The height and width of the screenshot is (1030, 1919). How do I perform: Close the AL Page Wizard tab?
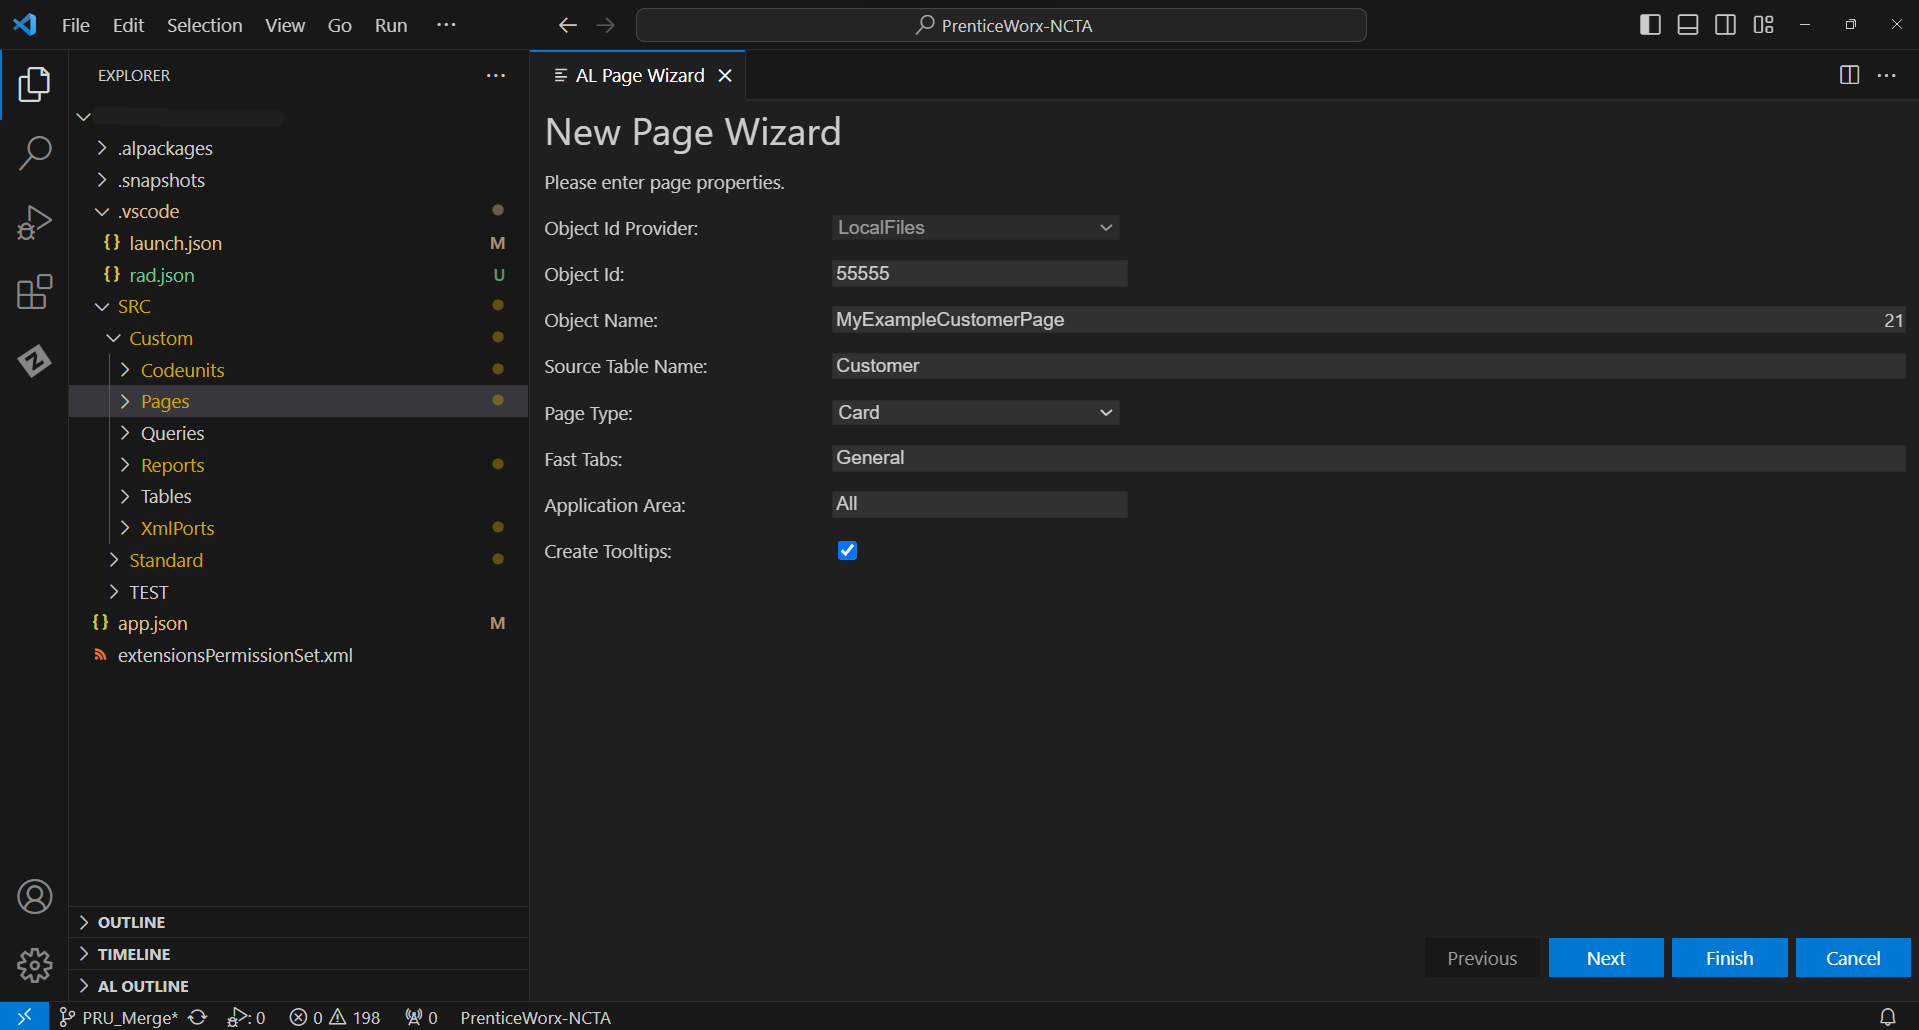pyautogui.click(x=725, y=76)
